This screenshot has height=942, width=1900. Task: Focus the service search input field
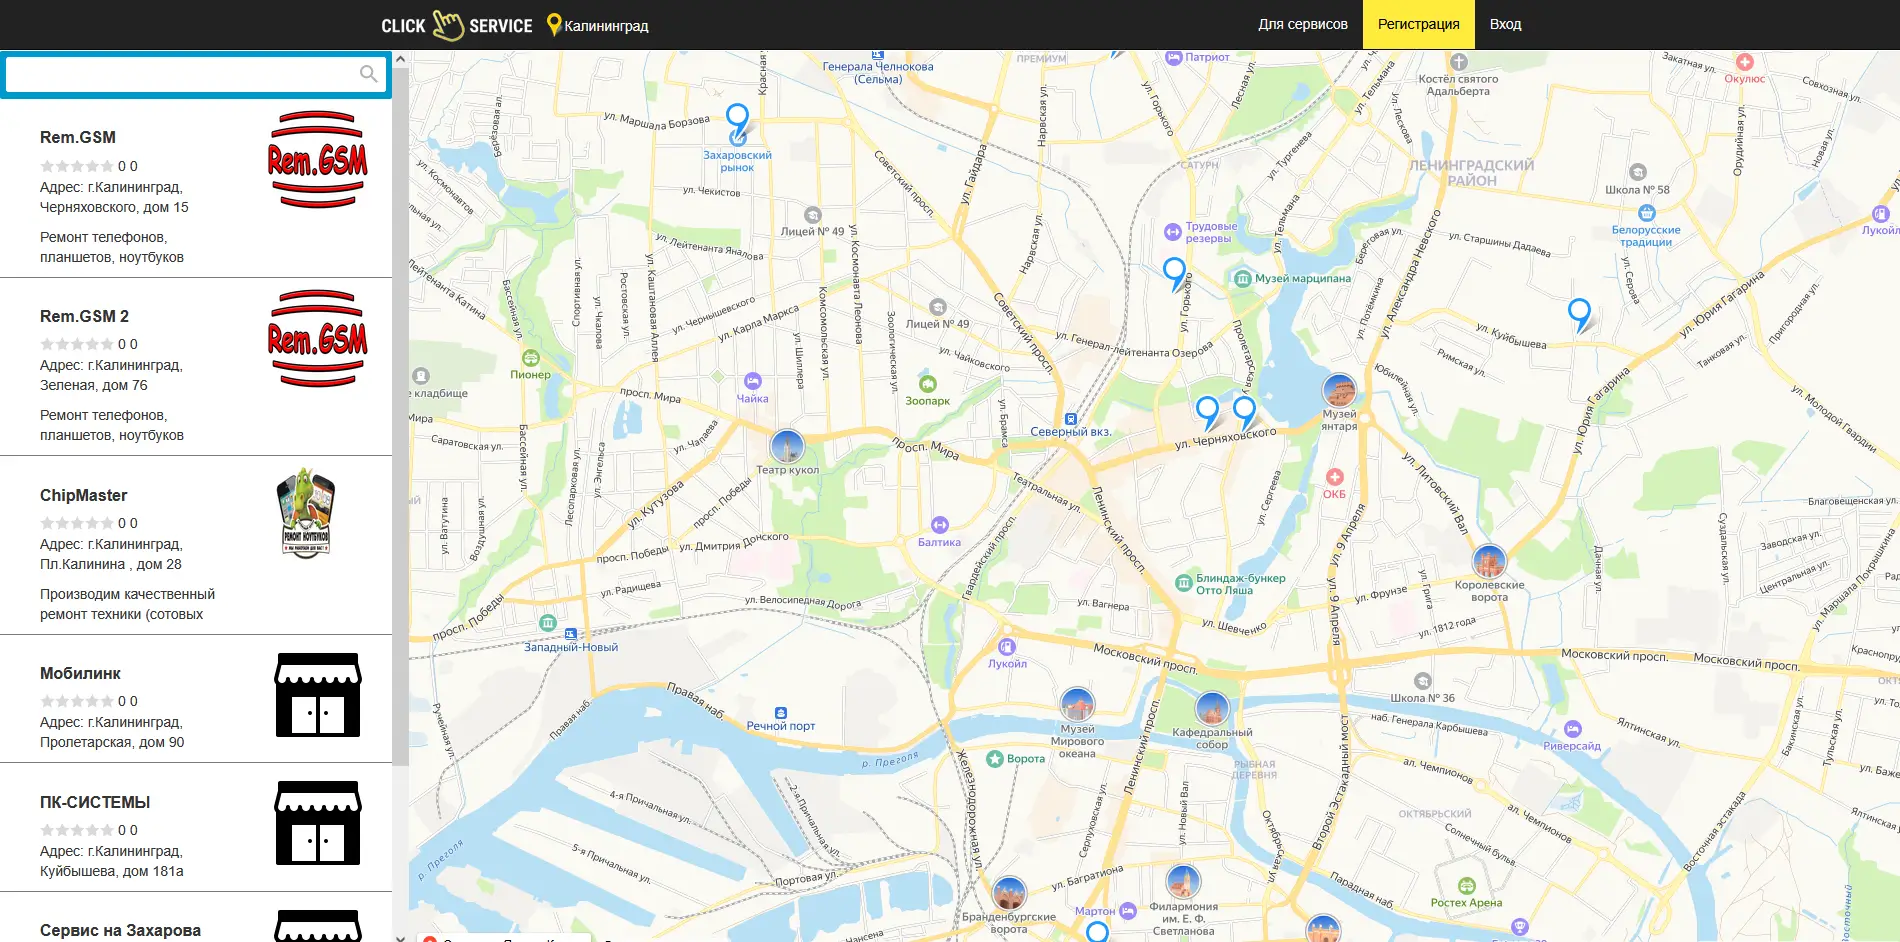pos(196,74)
